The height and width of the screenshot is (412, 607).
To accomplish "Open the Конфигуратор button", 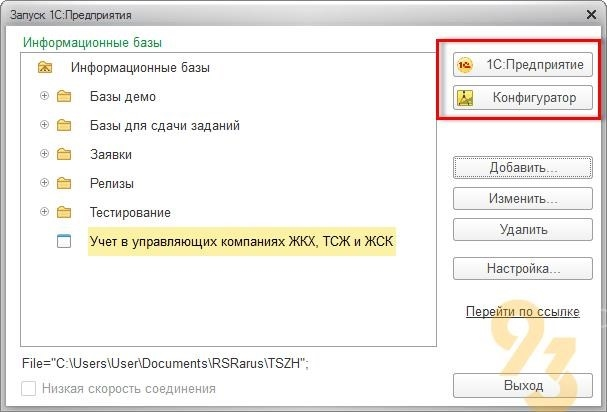I will click(x=523, y=98).
